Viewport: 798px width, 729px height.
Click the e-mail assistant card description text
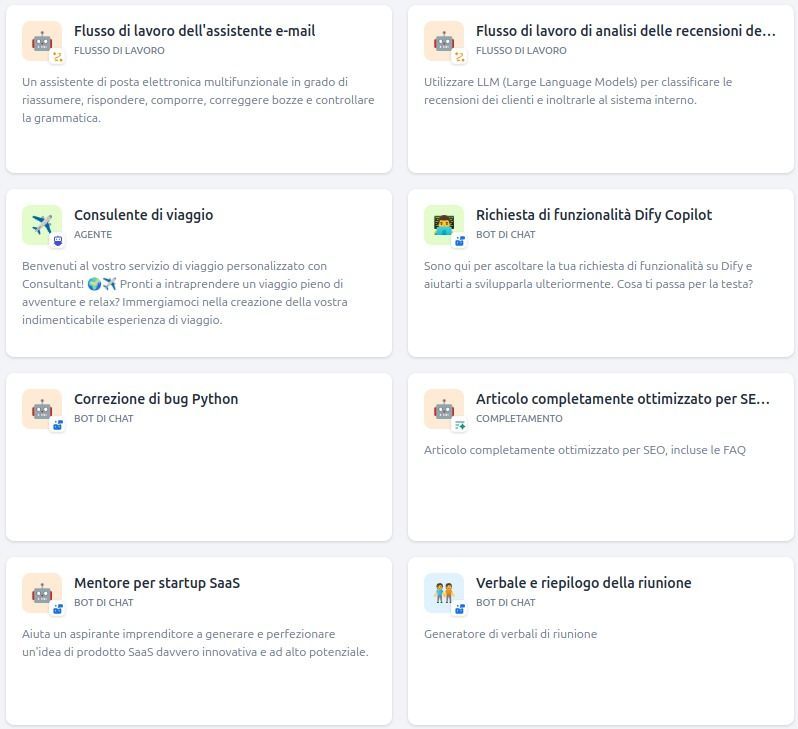coord(198,100)
